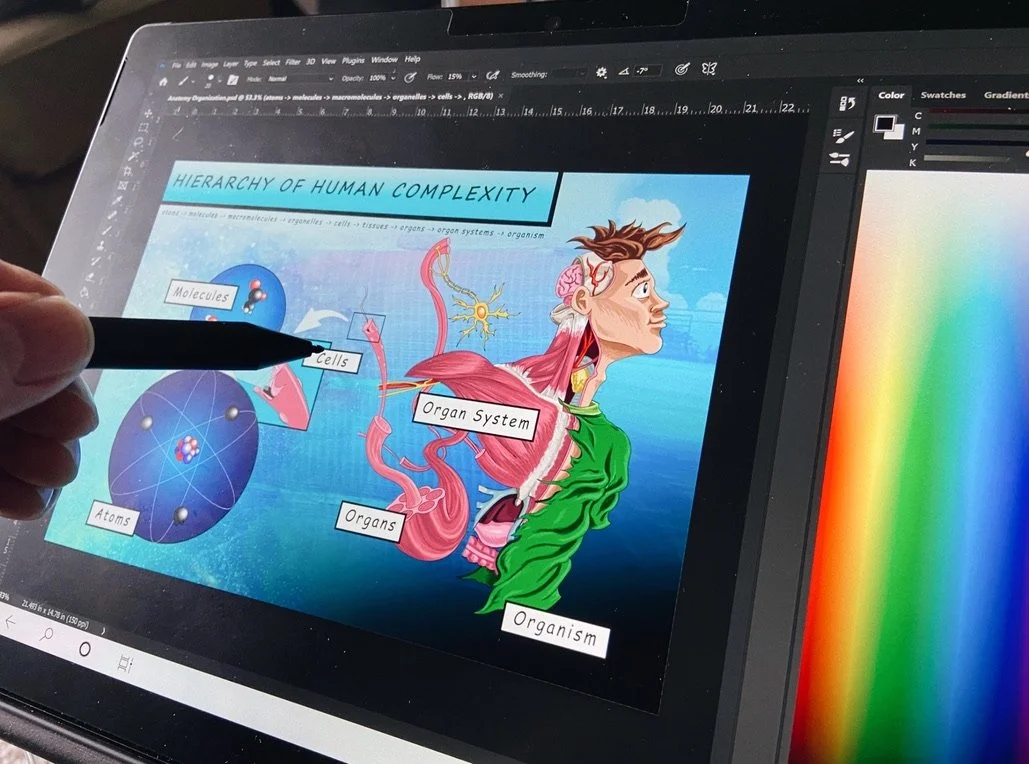The height and width of the screenshot is (764, 1029).
Task: Click the Opacity 100% field
Action: pos(377,77)
